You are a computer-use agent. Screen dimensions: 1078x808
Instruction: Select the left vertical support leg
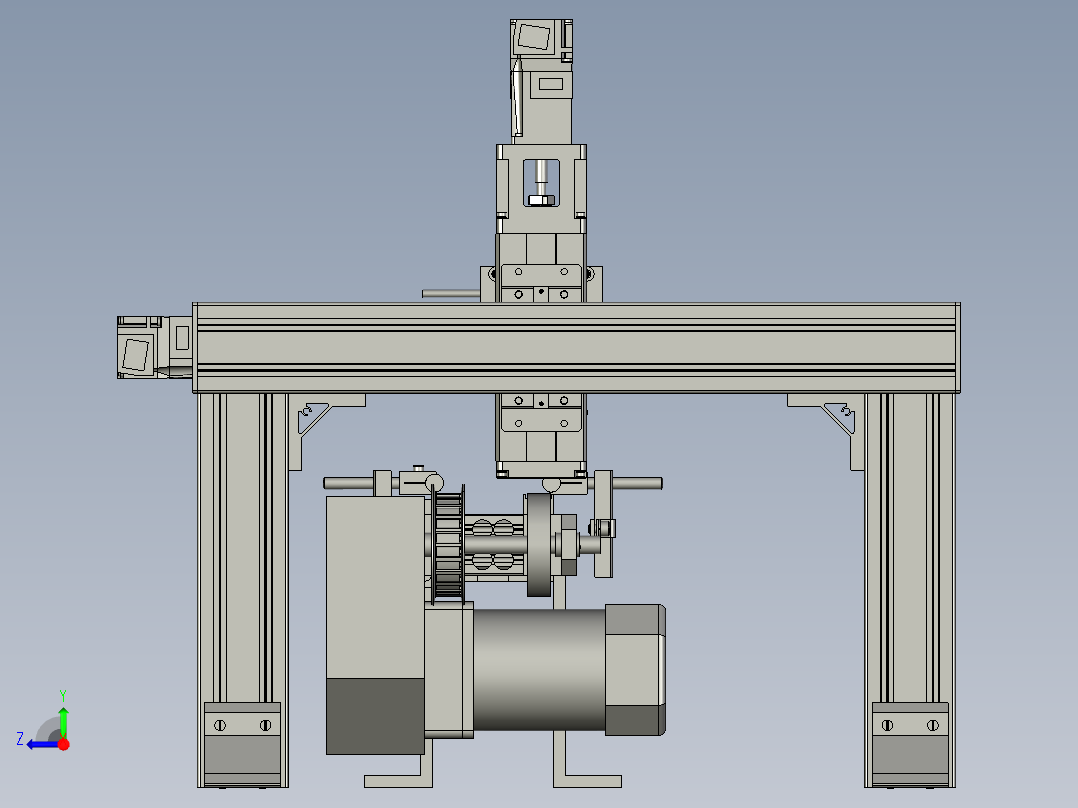click(x=243, y=590)
